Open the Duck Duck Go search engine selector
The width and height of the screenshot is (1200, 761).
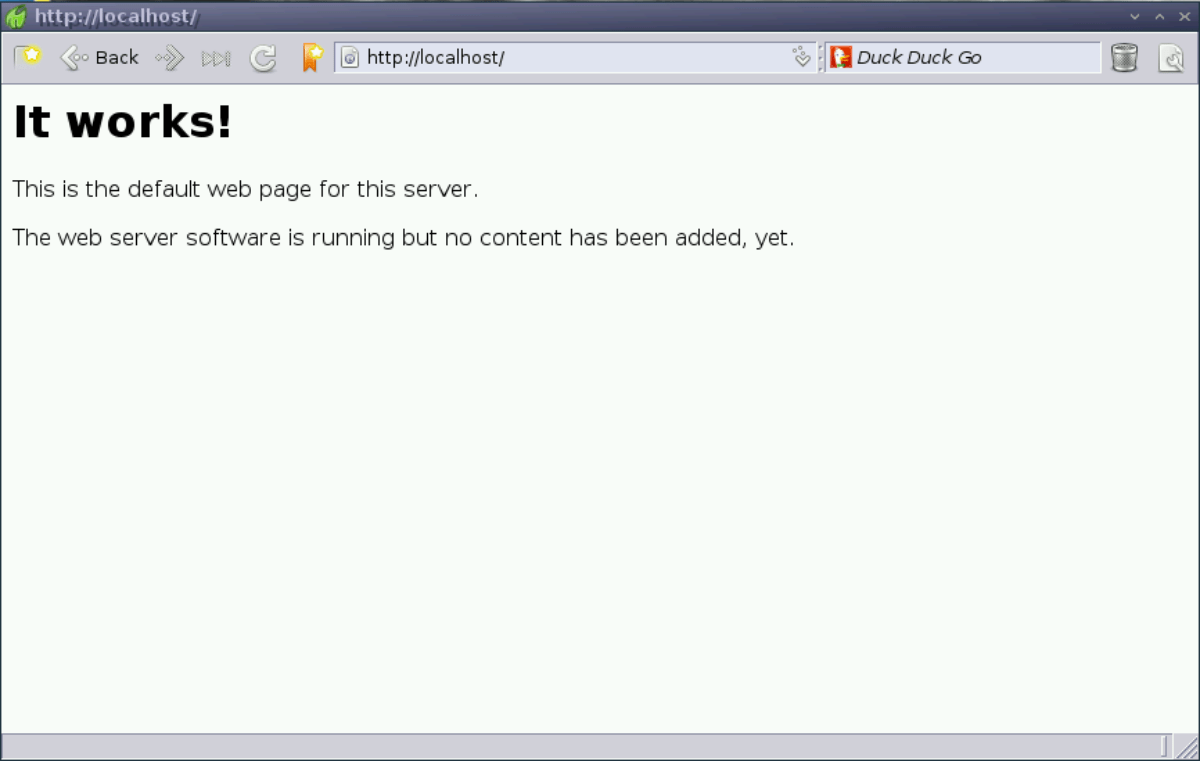[841, 58]
